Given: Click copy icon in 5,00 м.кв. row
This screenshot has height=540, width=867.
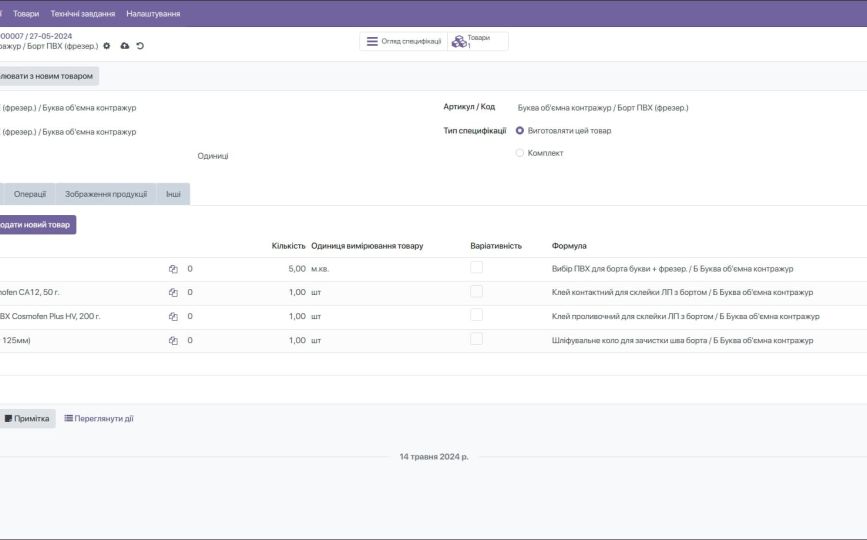Looking at the screenshot, I should click(x=173, y=269).
